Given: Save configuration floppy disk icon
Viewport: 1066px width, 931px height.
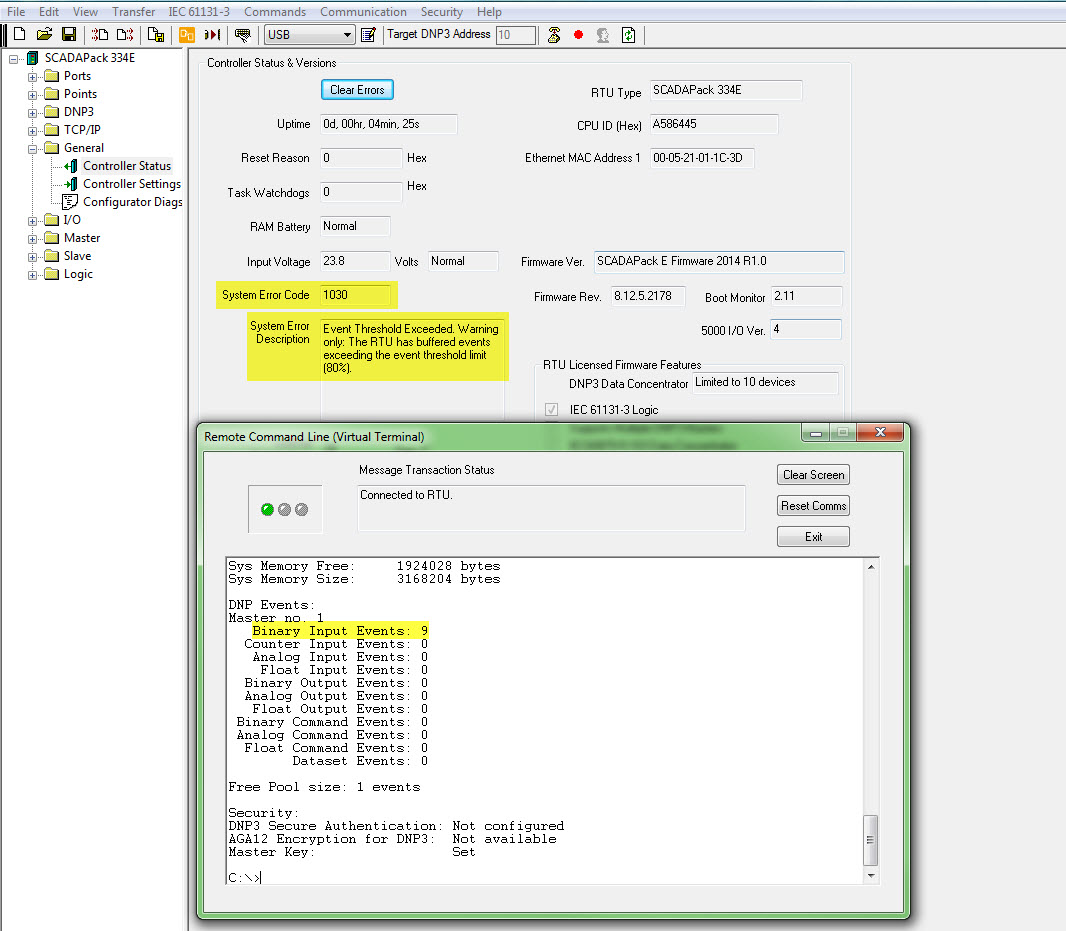Looking at the screenshot, I should pos(69,35).
